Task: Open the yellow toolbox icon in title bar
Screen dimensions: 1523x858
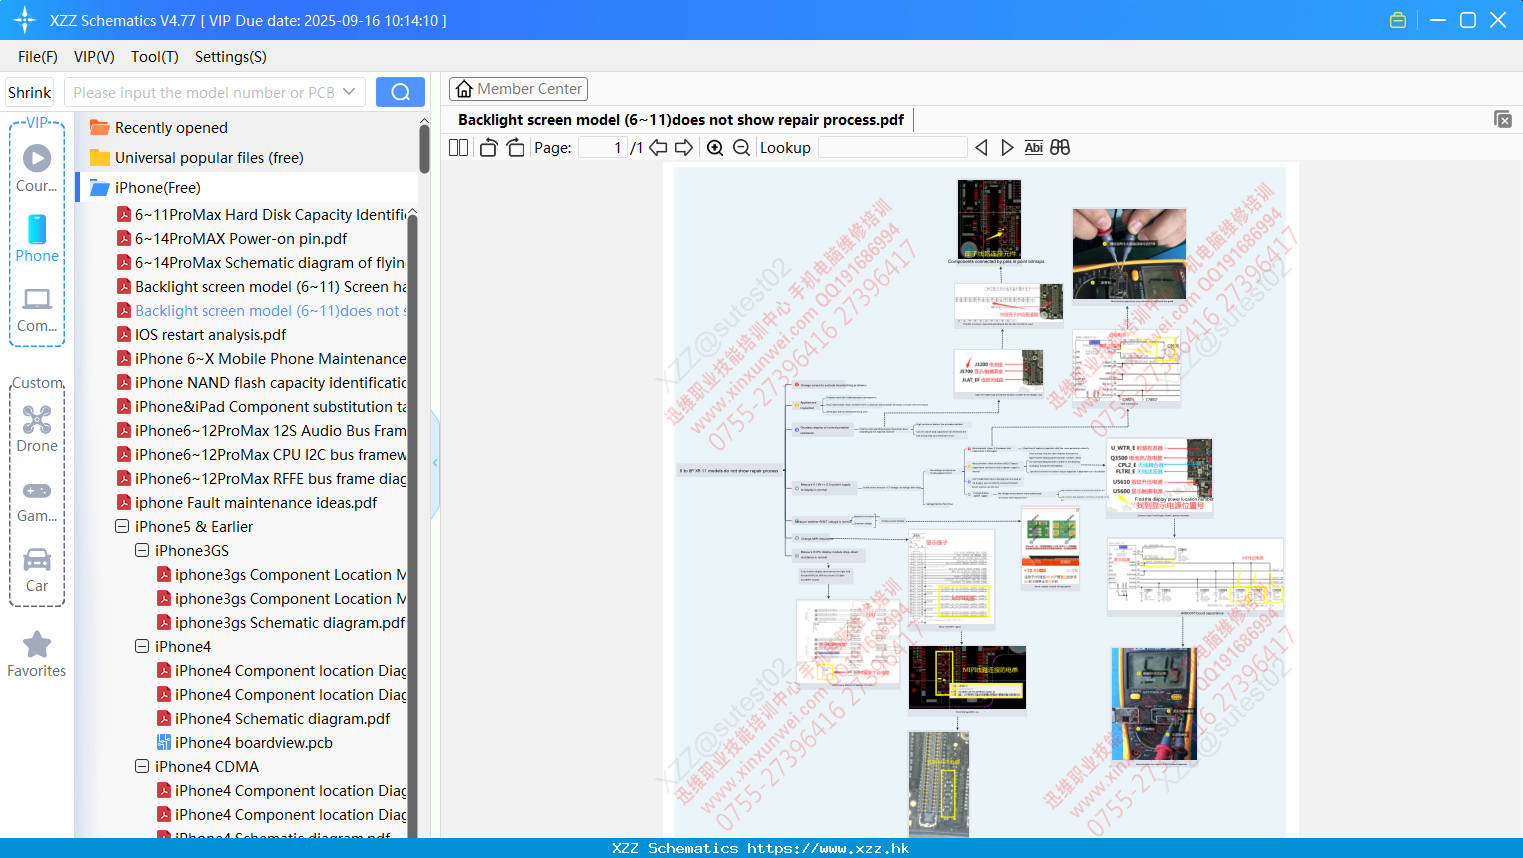Action: (x=1398, y=20)
